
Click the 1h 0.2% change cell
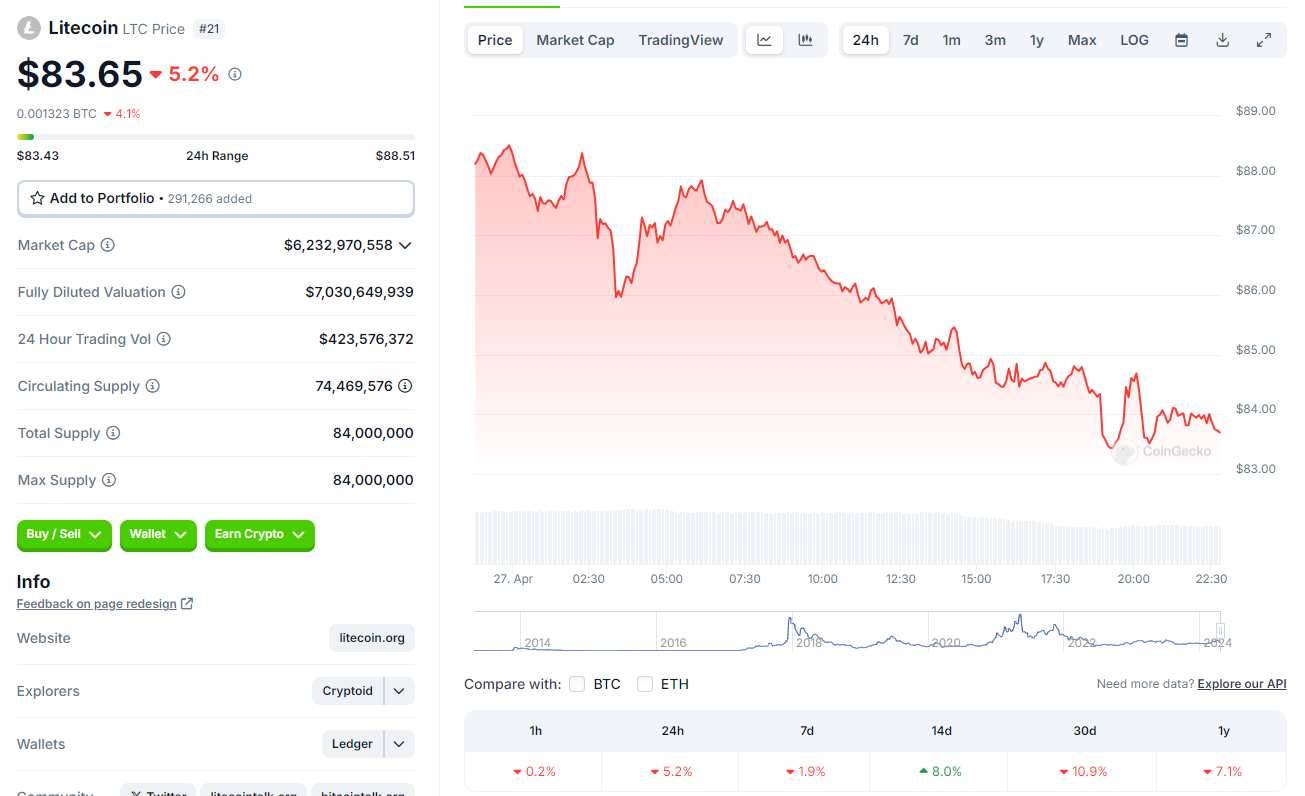click(x=535, y=771)
